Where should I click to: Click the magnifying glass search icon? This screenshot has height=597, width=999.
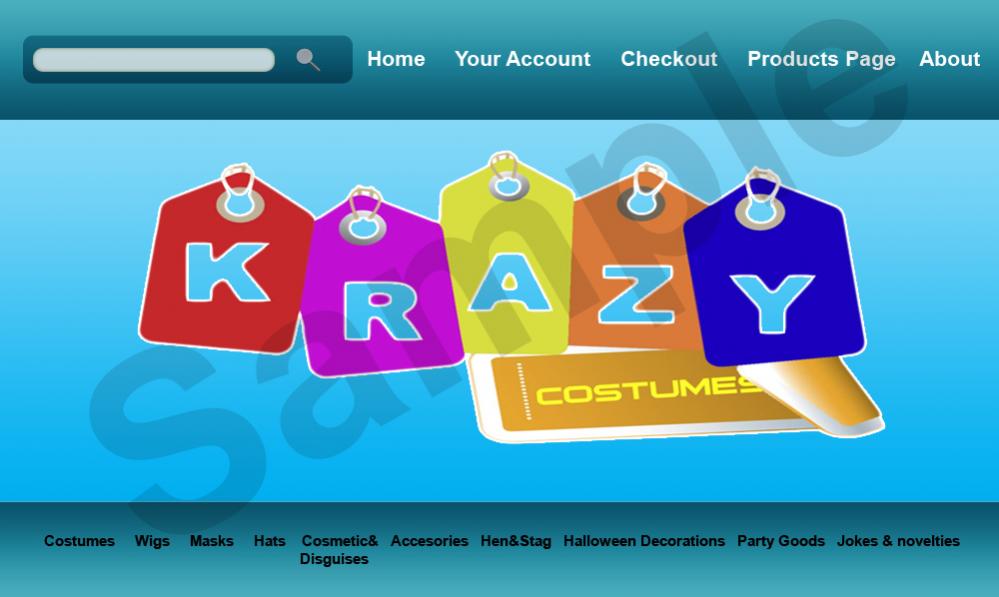pos(308,59)
